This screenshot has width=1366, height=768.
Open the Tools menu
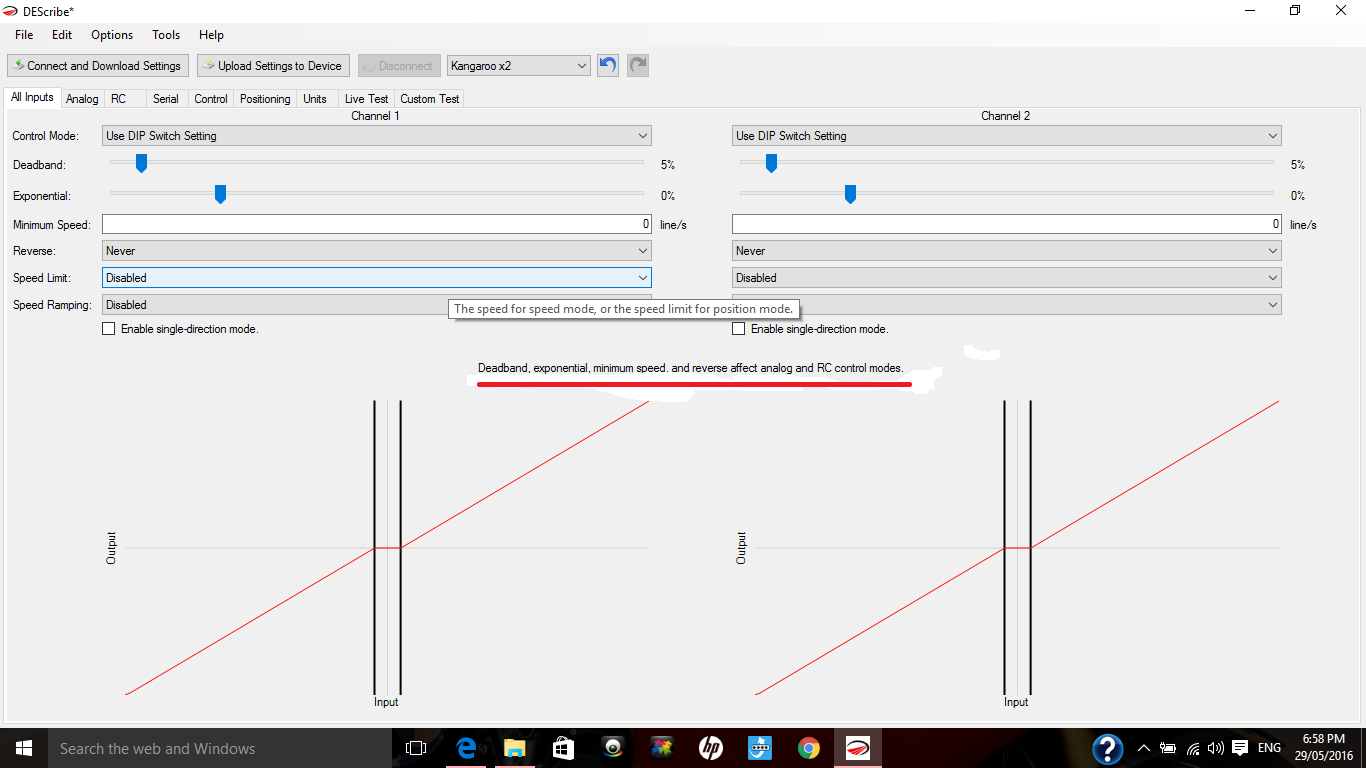coord(166,35)
